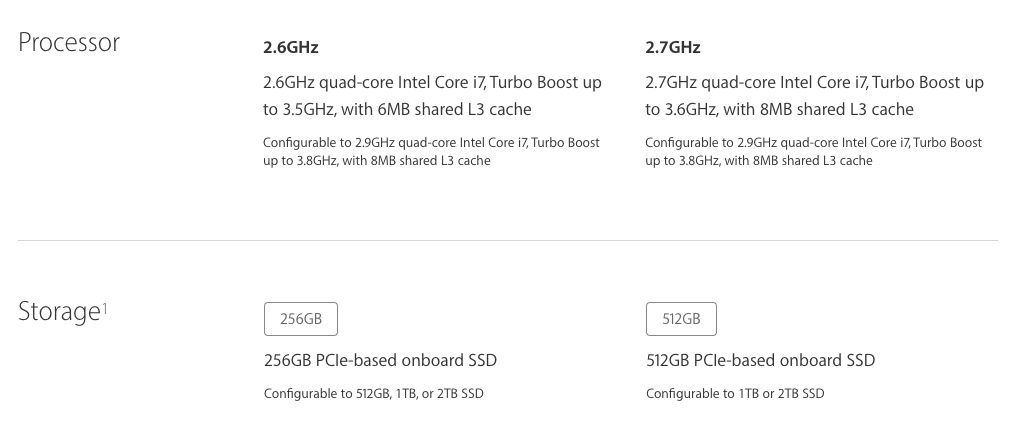Click the 512GB storage badge
This screenshot has height=439, width=1018.
pyautogui.click(x=681, y=319)
